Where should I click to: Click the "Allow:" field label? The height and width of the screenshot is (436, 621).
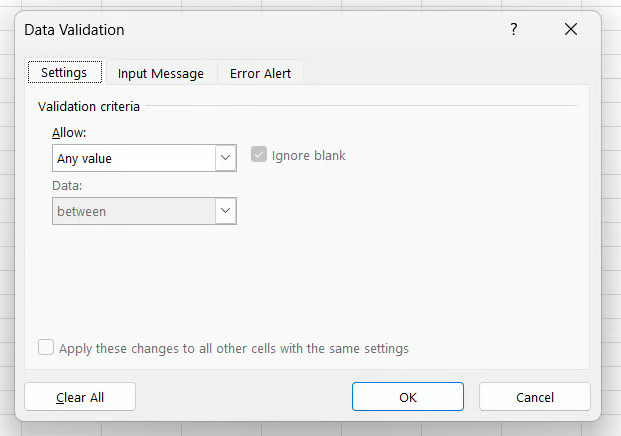click(67, 132)
